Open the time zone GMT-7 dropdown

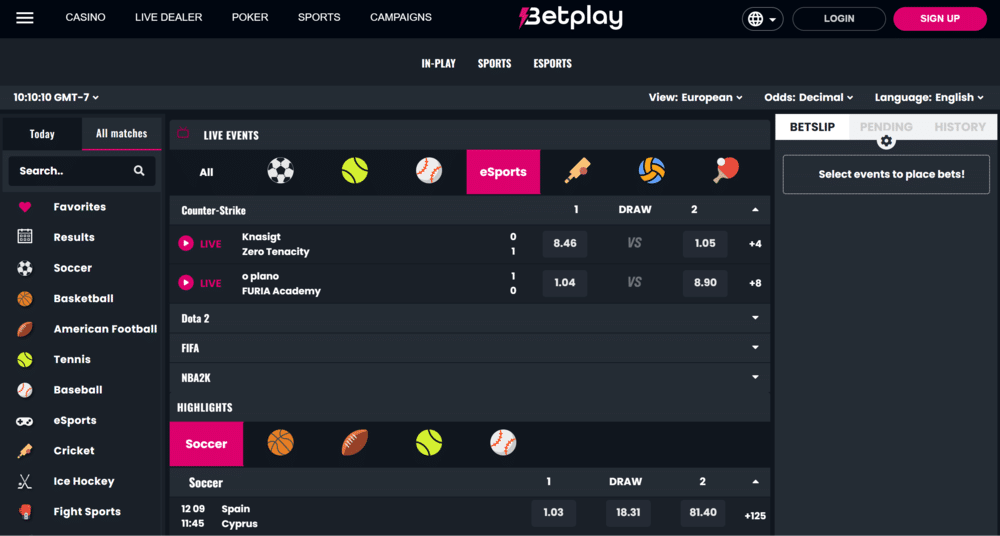pyautogui.click(x=56, y=98)
